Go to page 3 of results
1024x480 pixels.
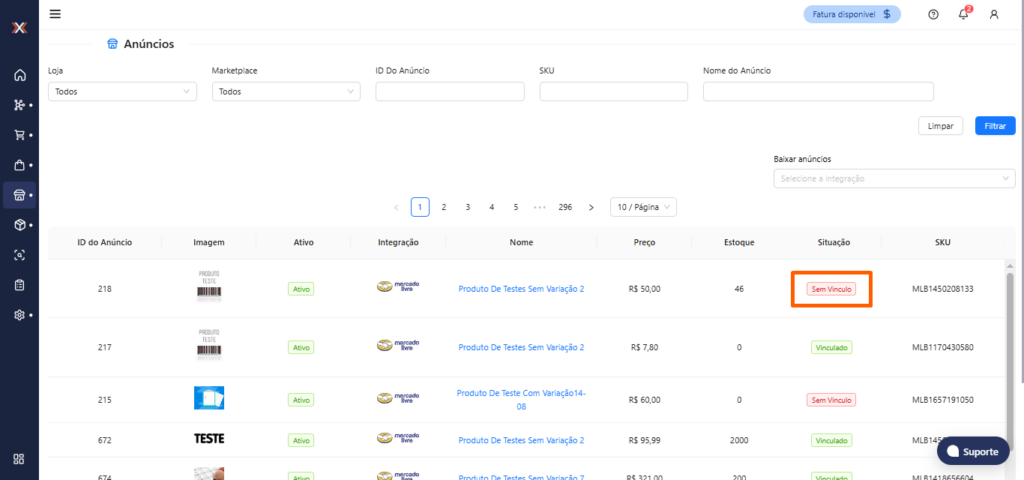468,207
